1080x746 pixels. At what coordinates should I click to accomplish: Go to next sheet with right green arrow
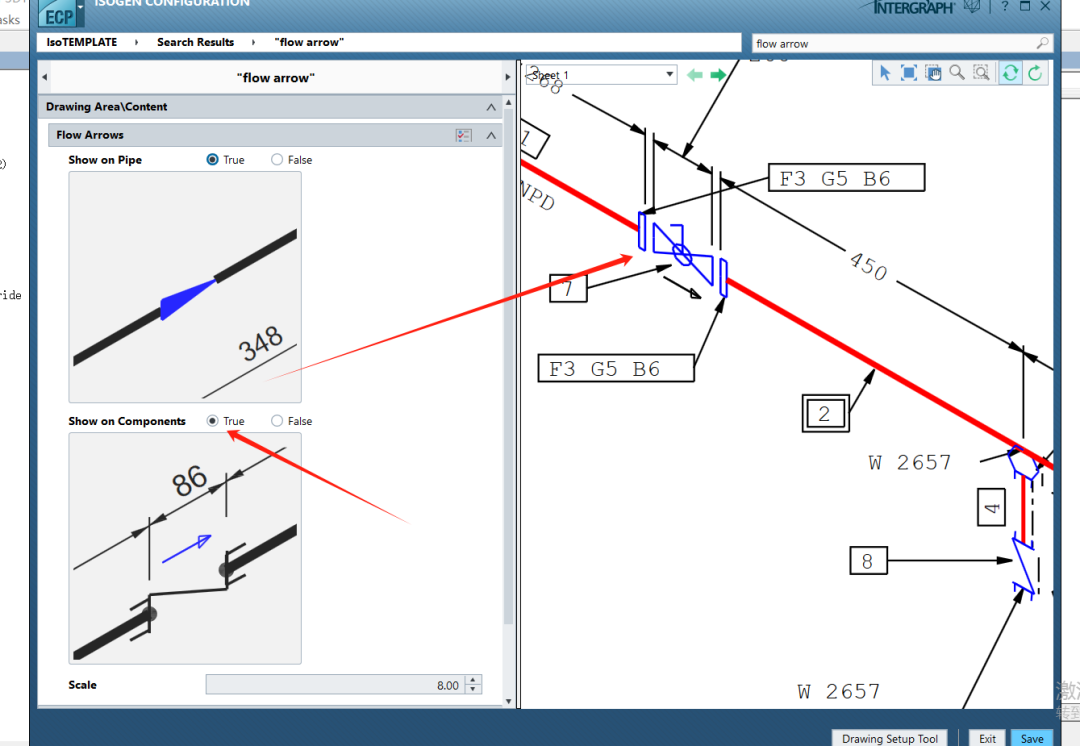pos(718,74)
